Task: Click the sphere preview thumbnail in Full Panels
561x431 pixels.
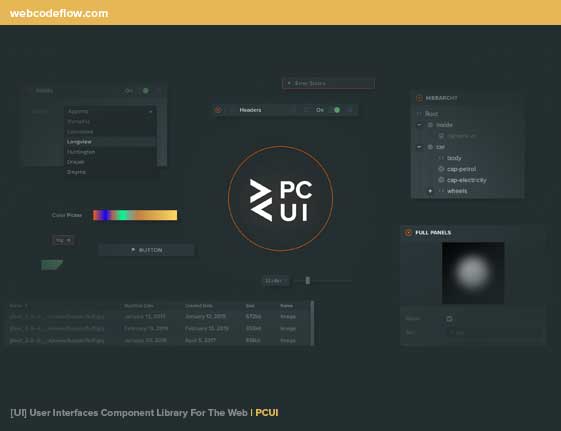Action: point(473,273)
